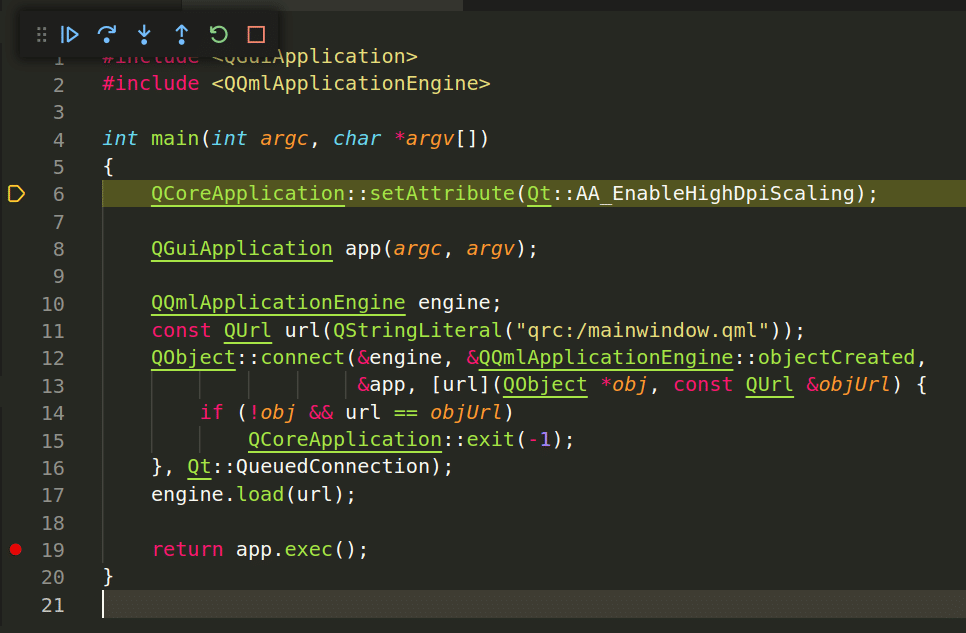Remove the red breakpoint on line 19
This screenshot has height=633, width=966.
(15, 549)
